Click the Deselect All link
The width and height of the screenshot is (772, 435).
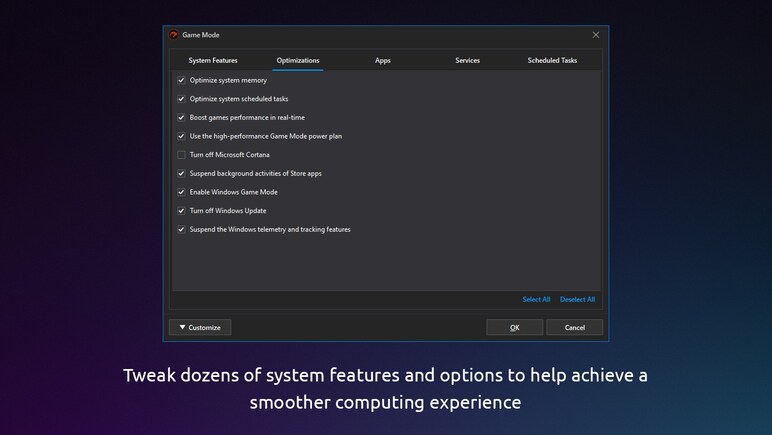click(577, 299)
